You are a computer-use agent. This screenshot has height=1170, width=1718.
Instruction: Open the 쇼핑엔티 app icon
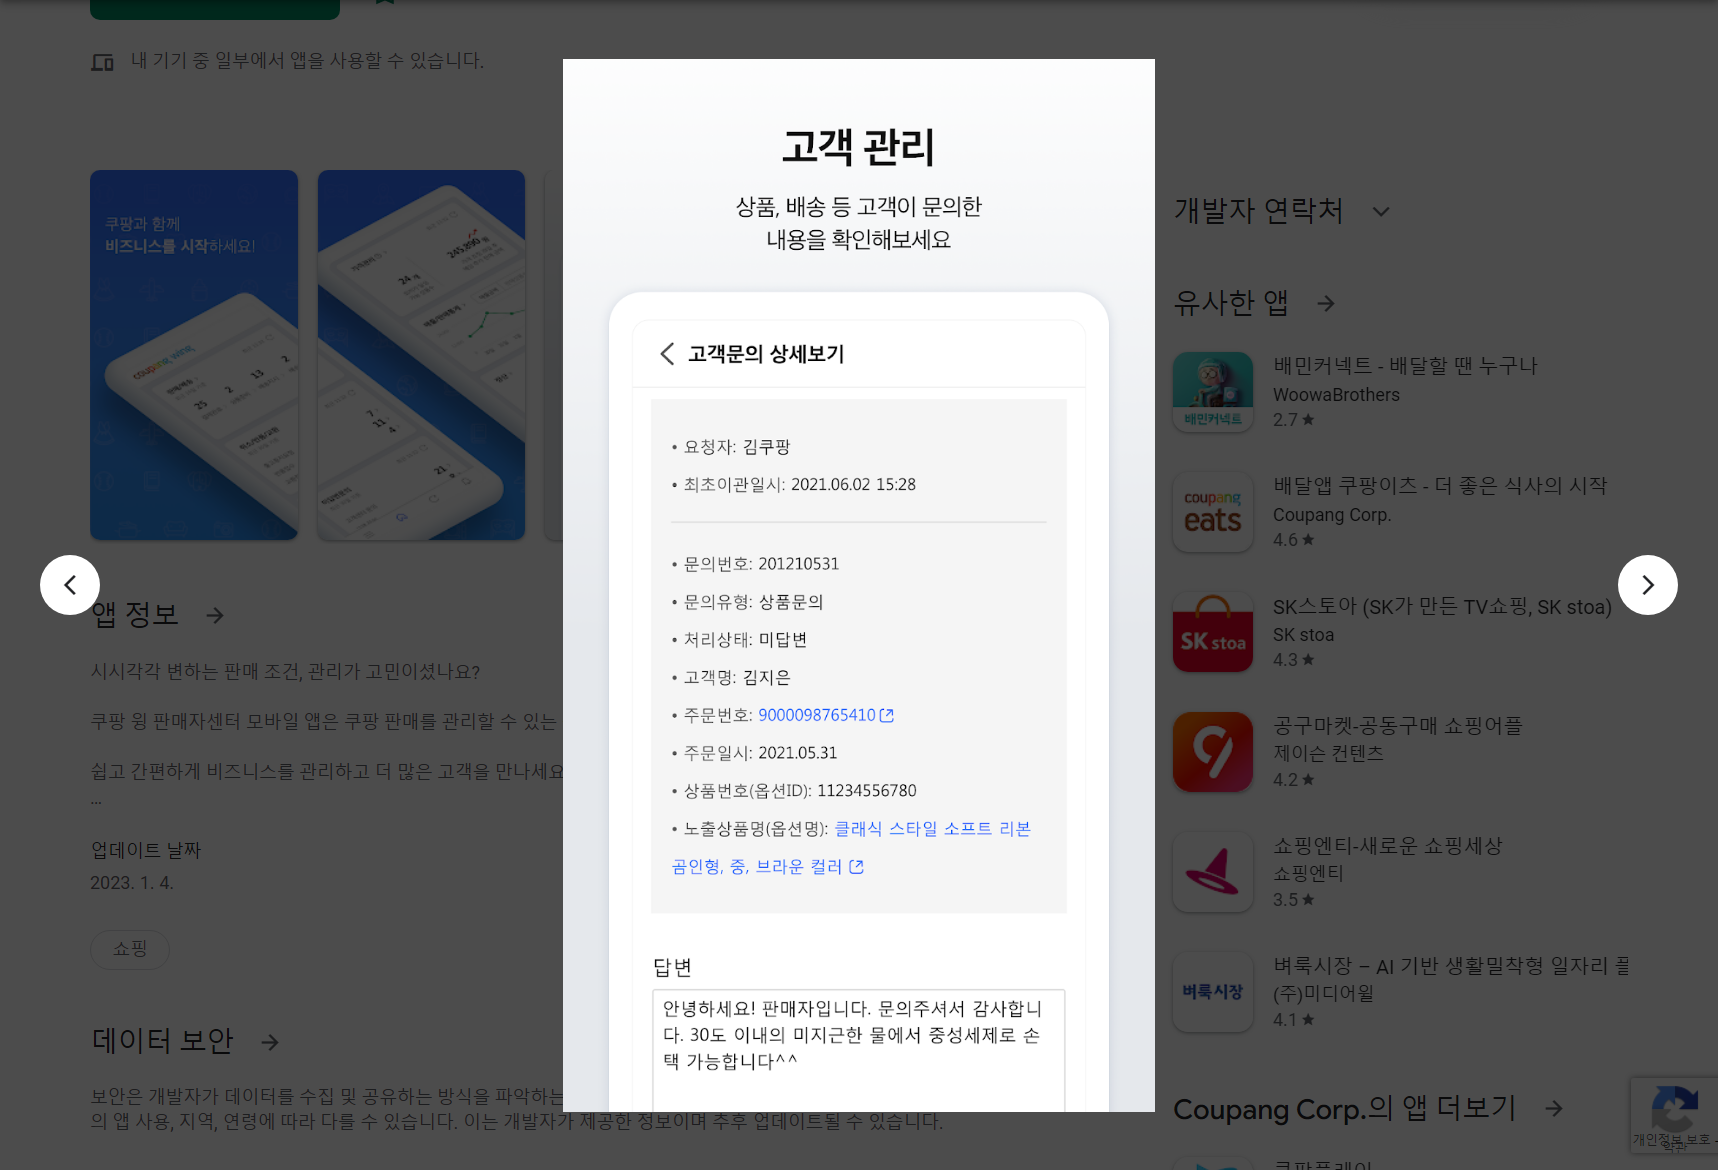click(x=1212, y=871)
